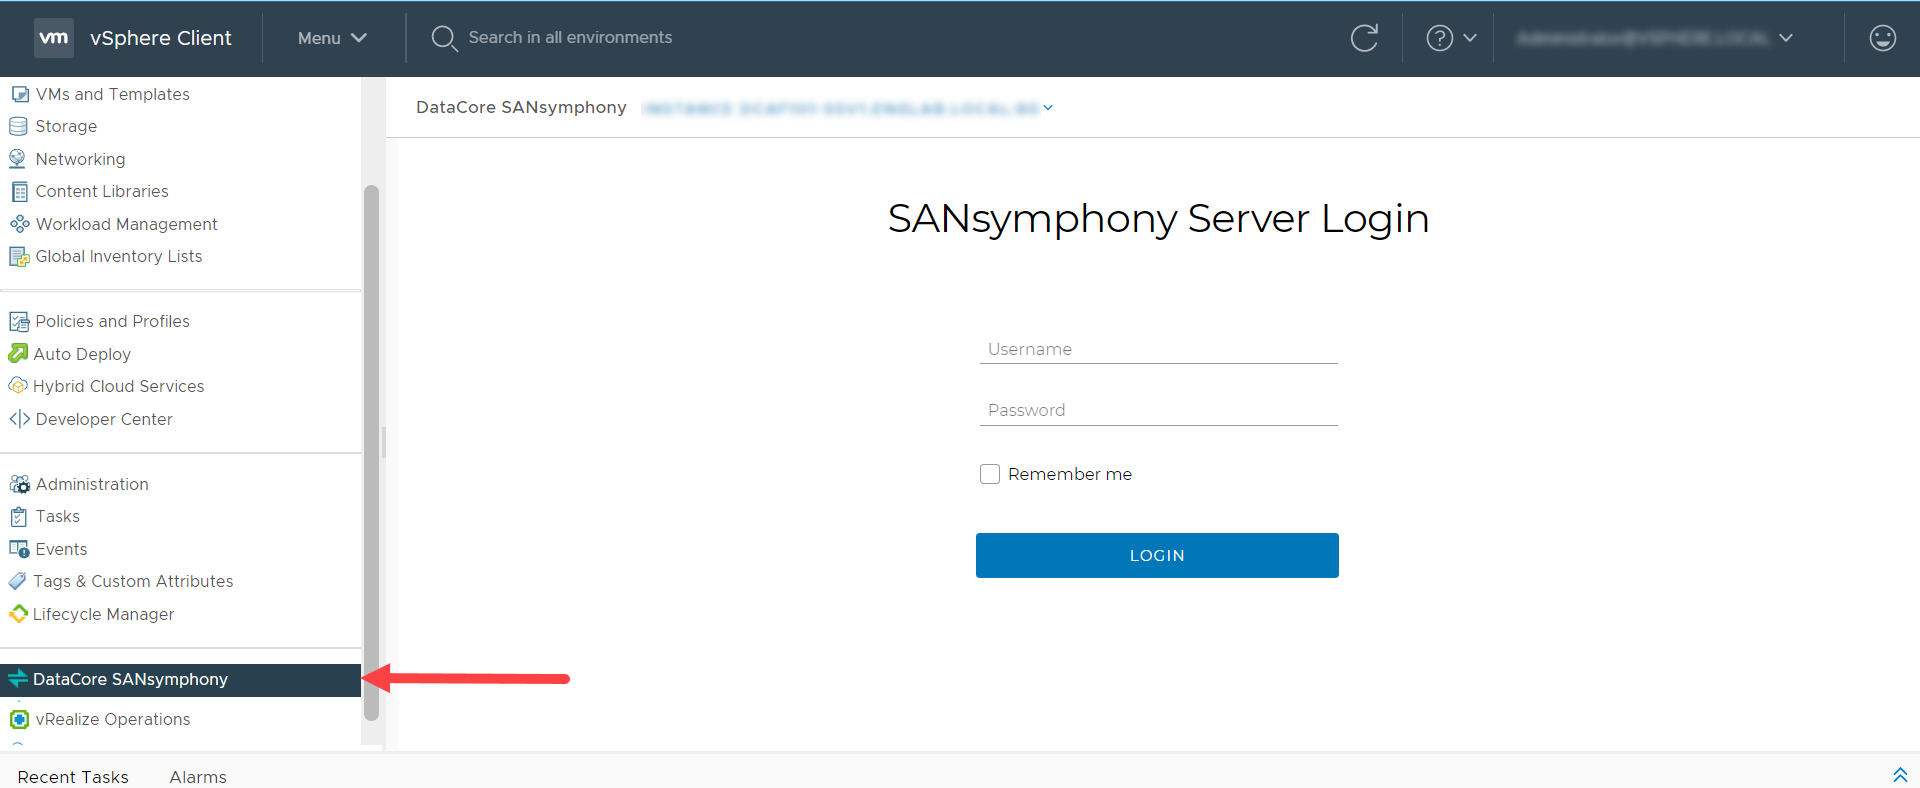Click the Tasks clipboard icon
Image resolution: width=1920 pixels, height=788 pixels.
[19, 517]
